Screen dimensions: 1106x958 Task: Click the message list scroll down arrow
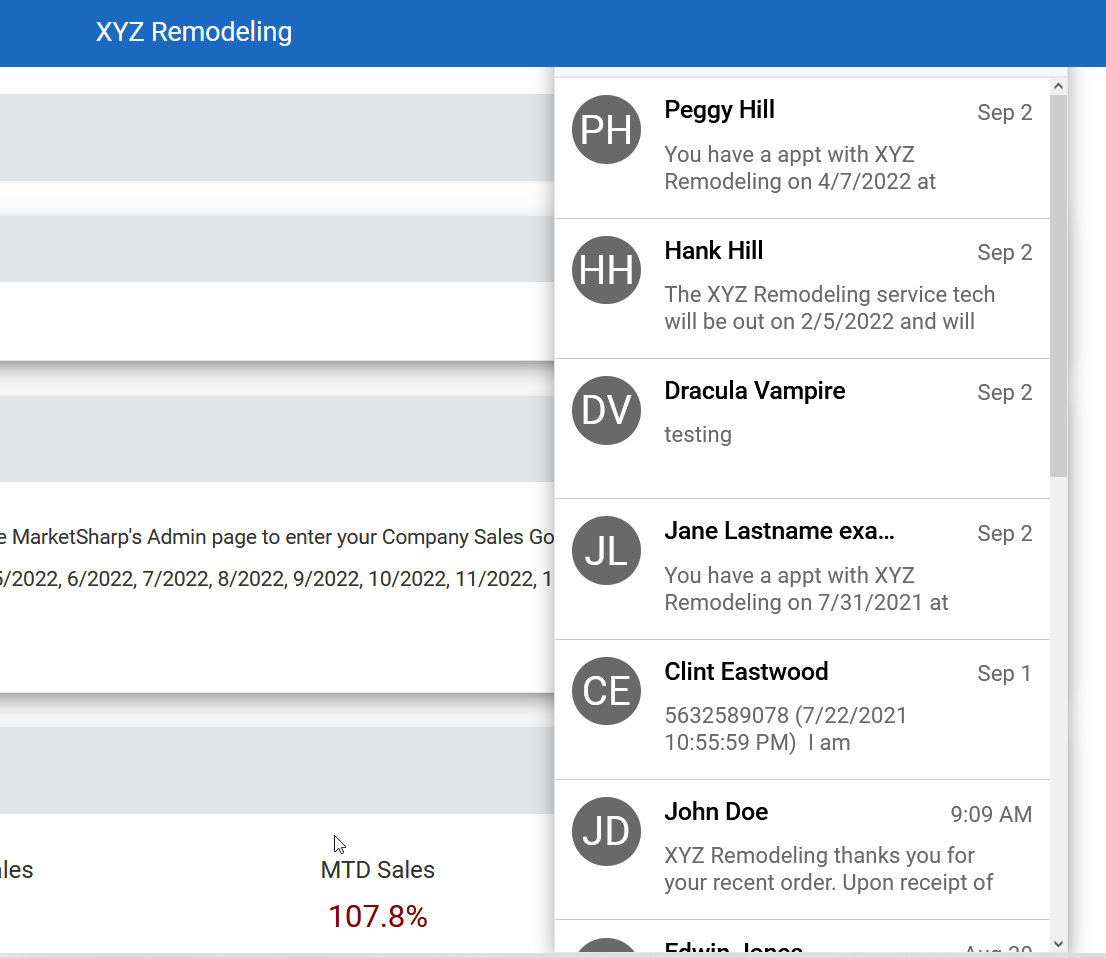point(1058,944)
